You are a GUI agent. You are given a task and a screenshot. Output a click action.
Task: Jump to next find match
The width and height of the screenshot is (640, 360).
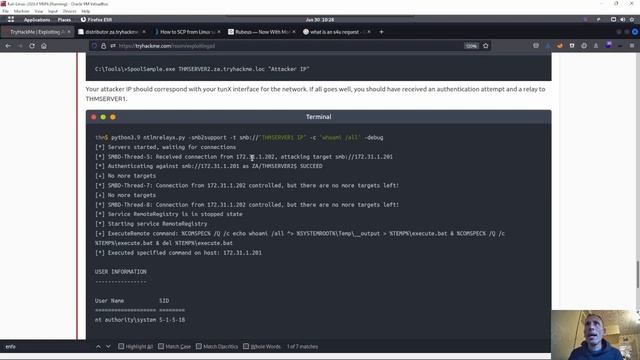tap(108, 347)
